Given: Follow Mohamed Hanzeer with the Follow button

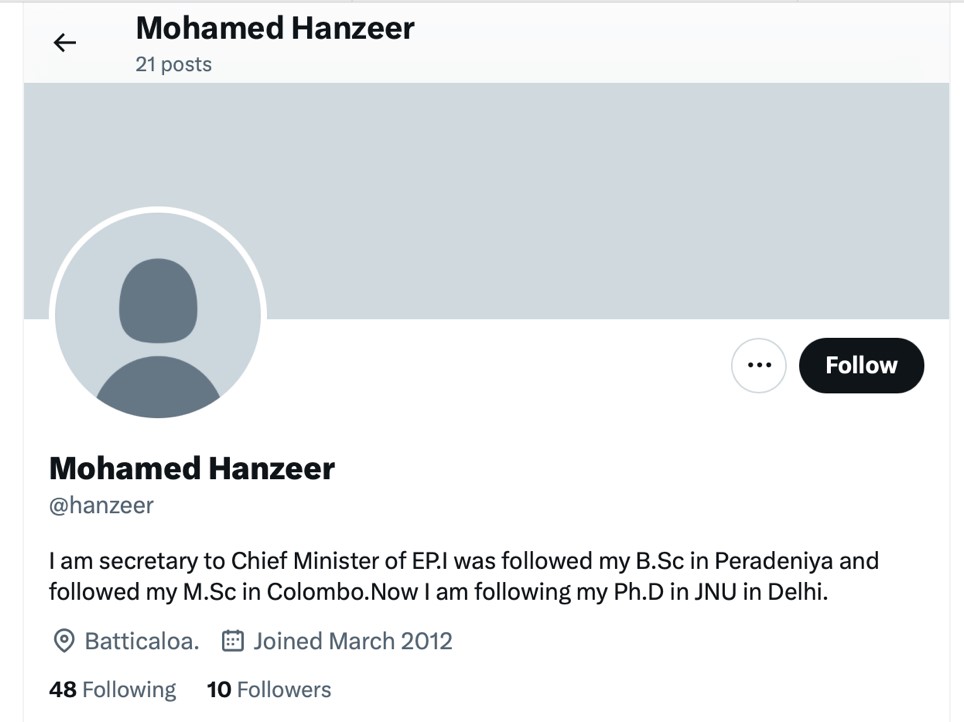Looking at the screenshot, I should click(861, 365).
